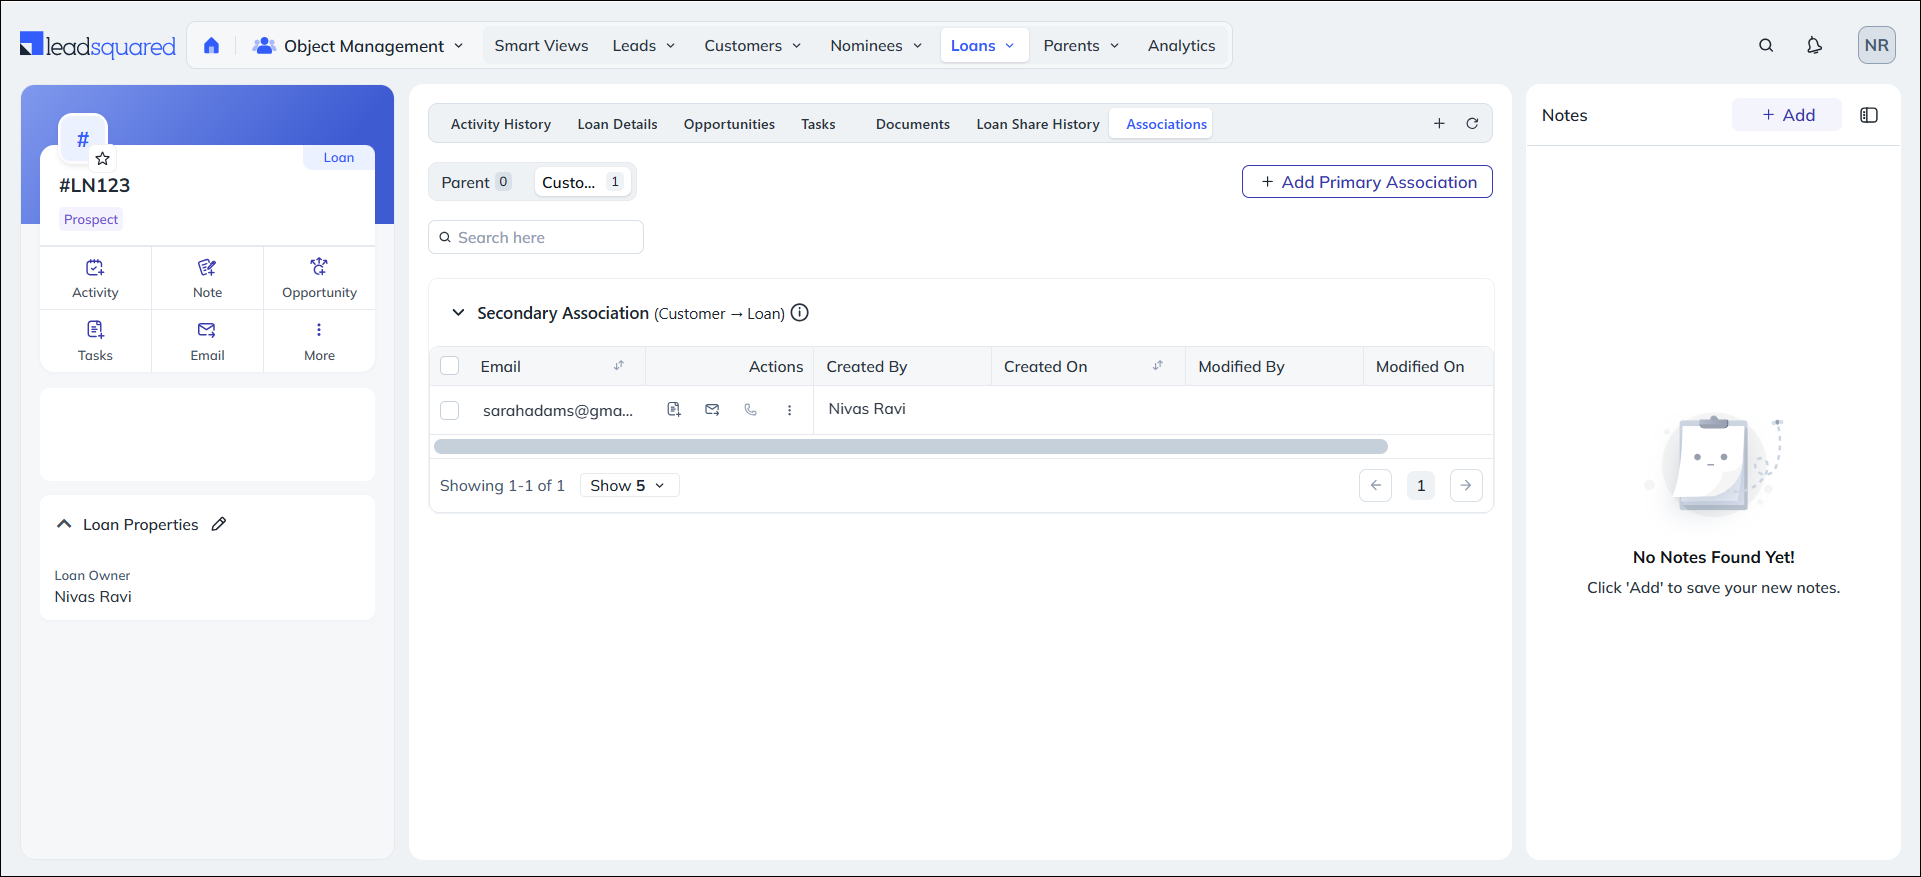Viewport: 1921px width, 877px height.
Task: Open the sarahadams@gma... email link
Action: click(x=558, y=411)
